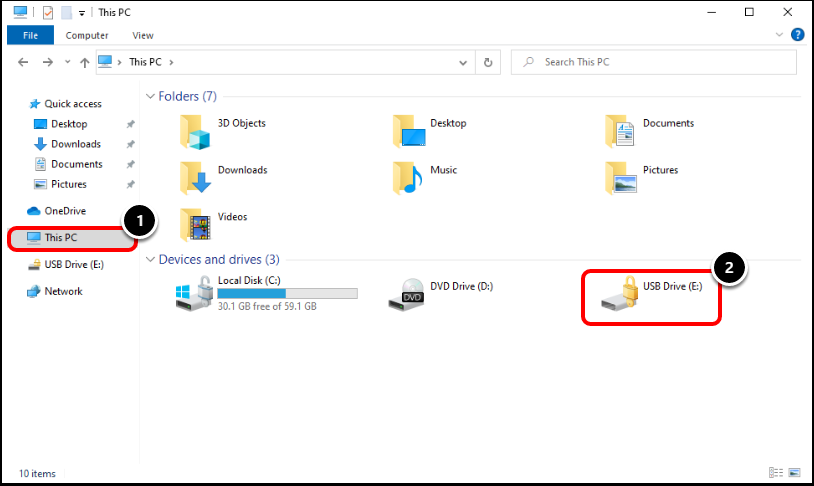Viewport: 814px width, 486px height.
Task: Collapse the Folders (7) group
Action: click(151, 97)
